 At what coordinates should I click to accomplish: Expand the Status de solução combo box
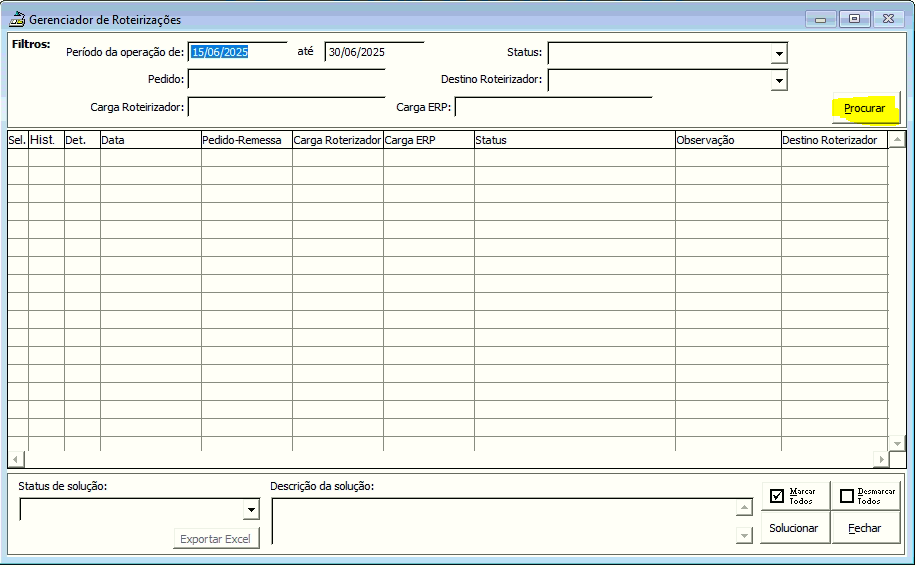click(251, 510)
